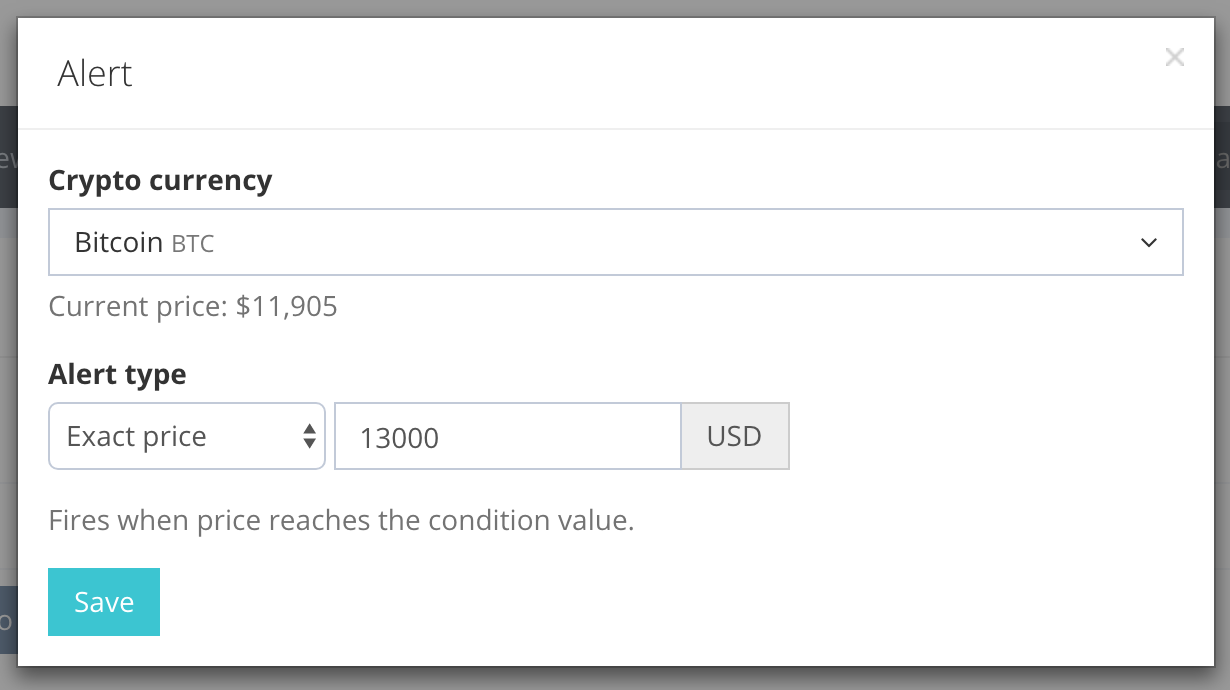Click the 'Exact price' text in the select
The height and width of the screenshot is (690, 1230).
tap(136, 436)
